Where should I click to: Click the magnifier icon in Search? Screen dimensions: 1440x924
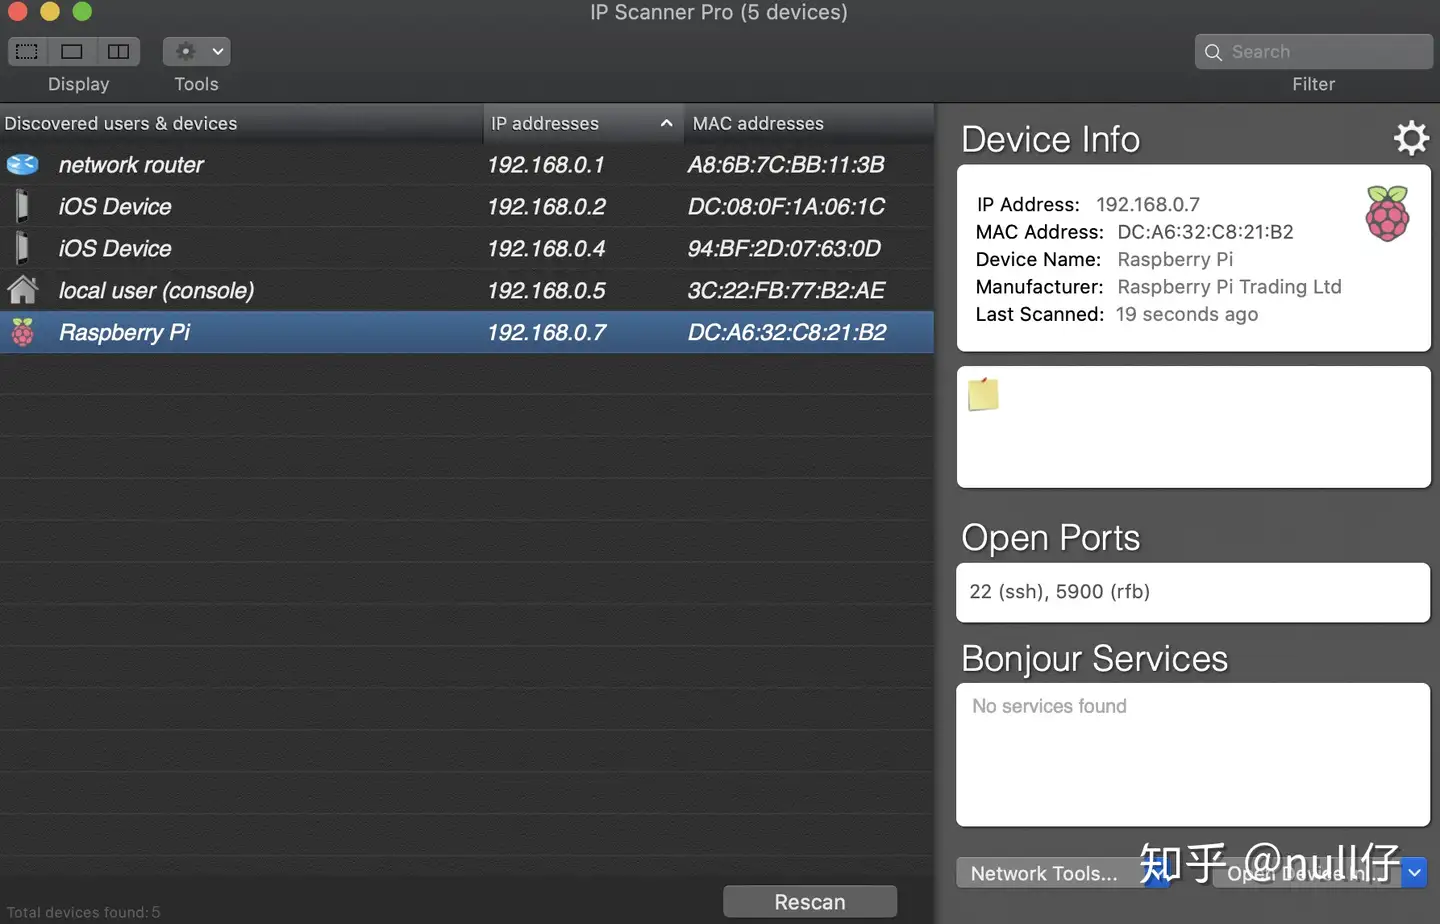(1213, 52)
